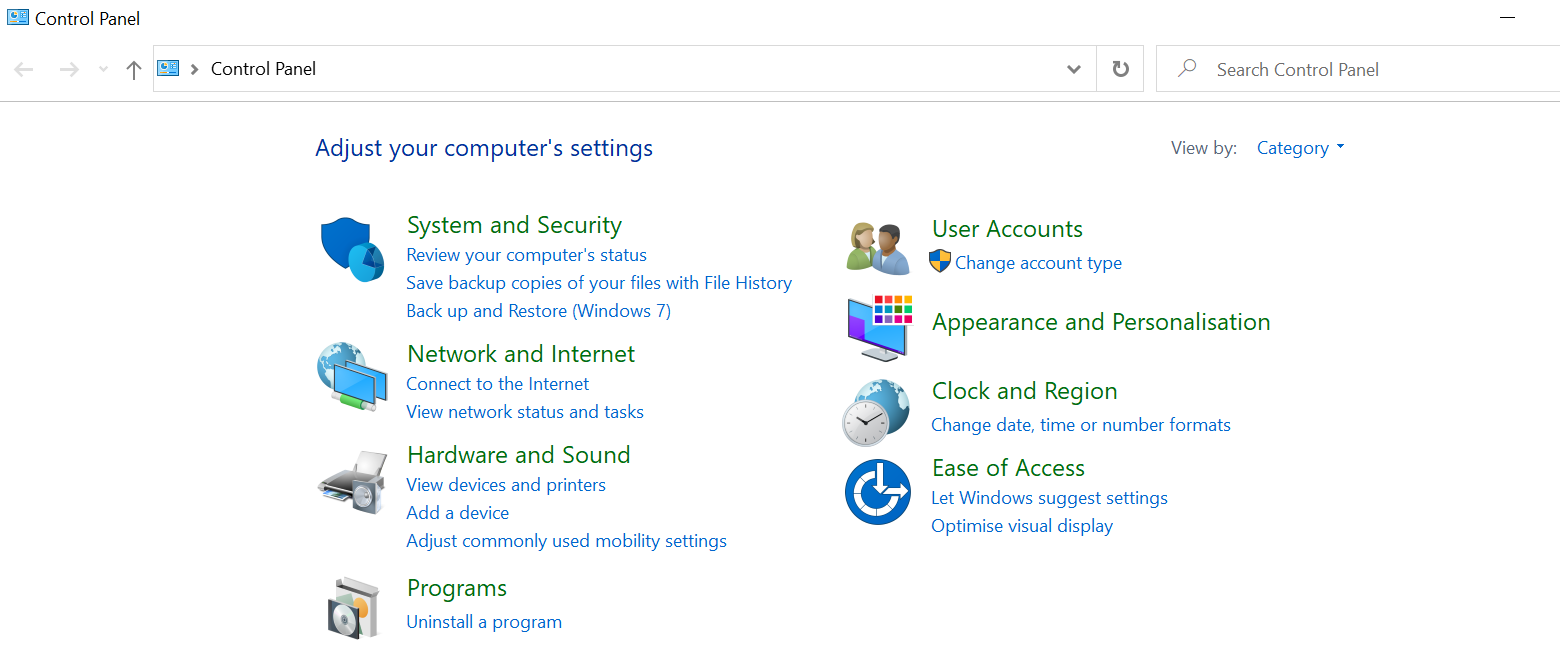
Task: Open Uninstall a program link
Action: (x=484, y=622)
